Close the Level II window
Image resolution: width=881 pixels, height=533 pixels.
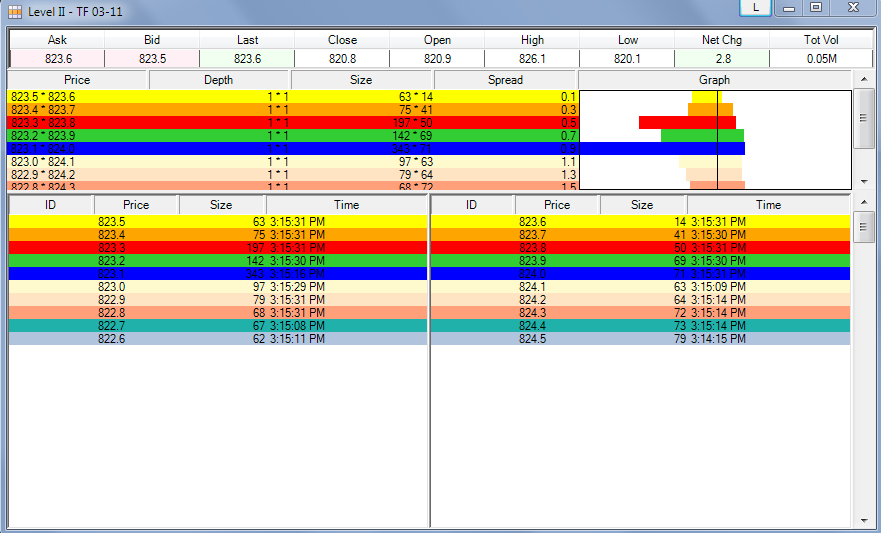tap(853, 8)
